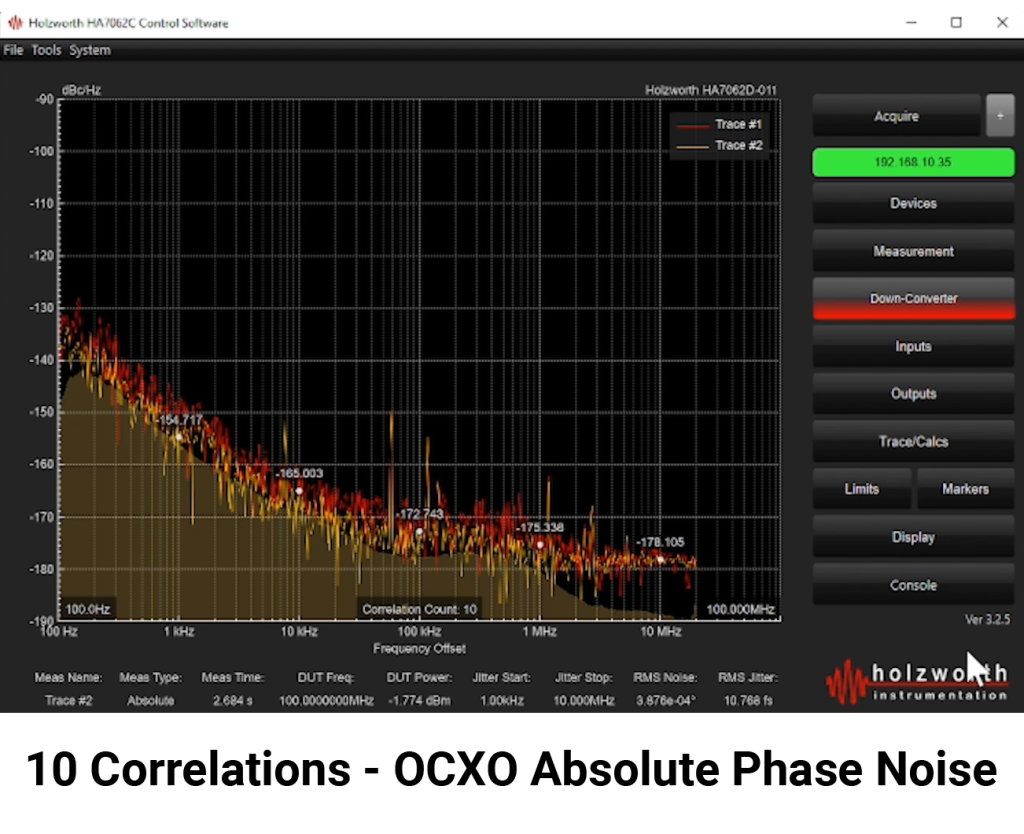Click the Jitter Stop value 10.000MHz

click(x=584, y=701)
